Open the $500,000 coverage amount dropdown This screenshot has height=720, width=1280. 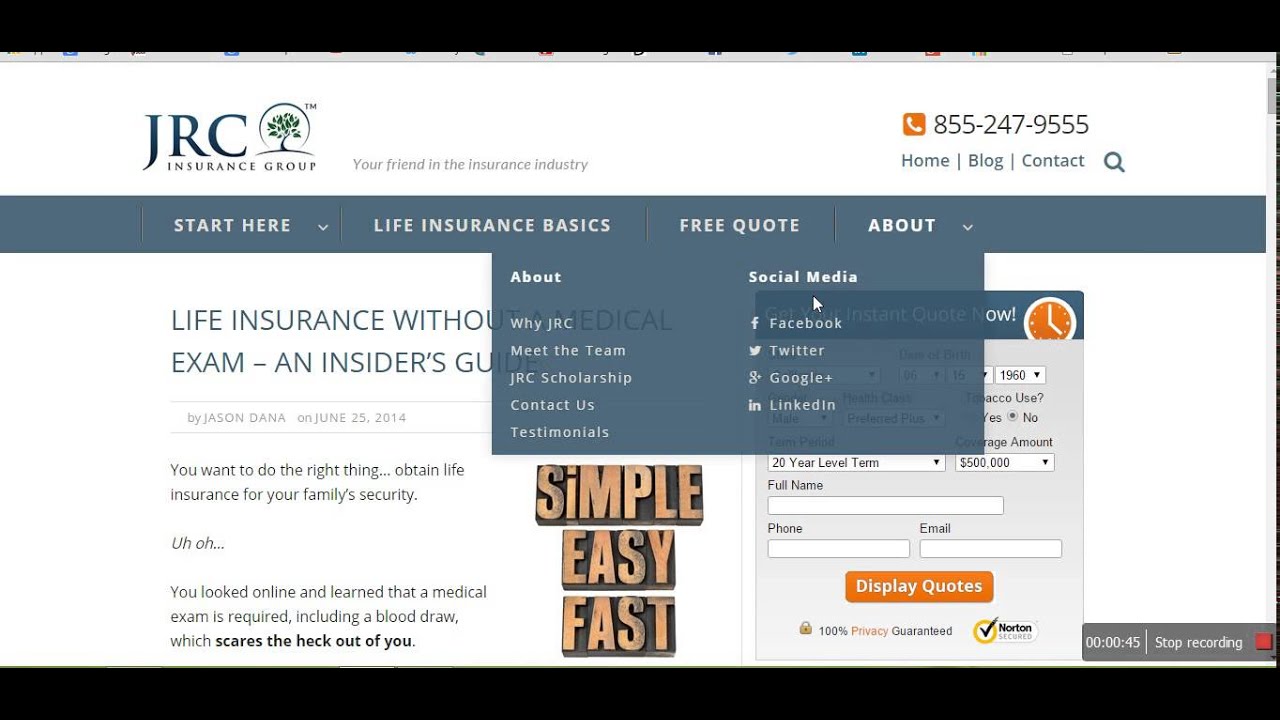(x=1004, y=463)
